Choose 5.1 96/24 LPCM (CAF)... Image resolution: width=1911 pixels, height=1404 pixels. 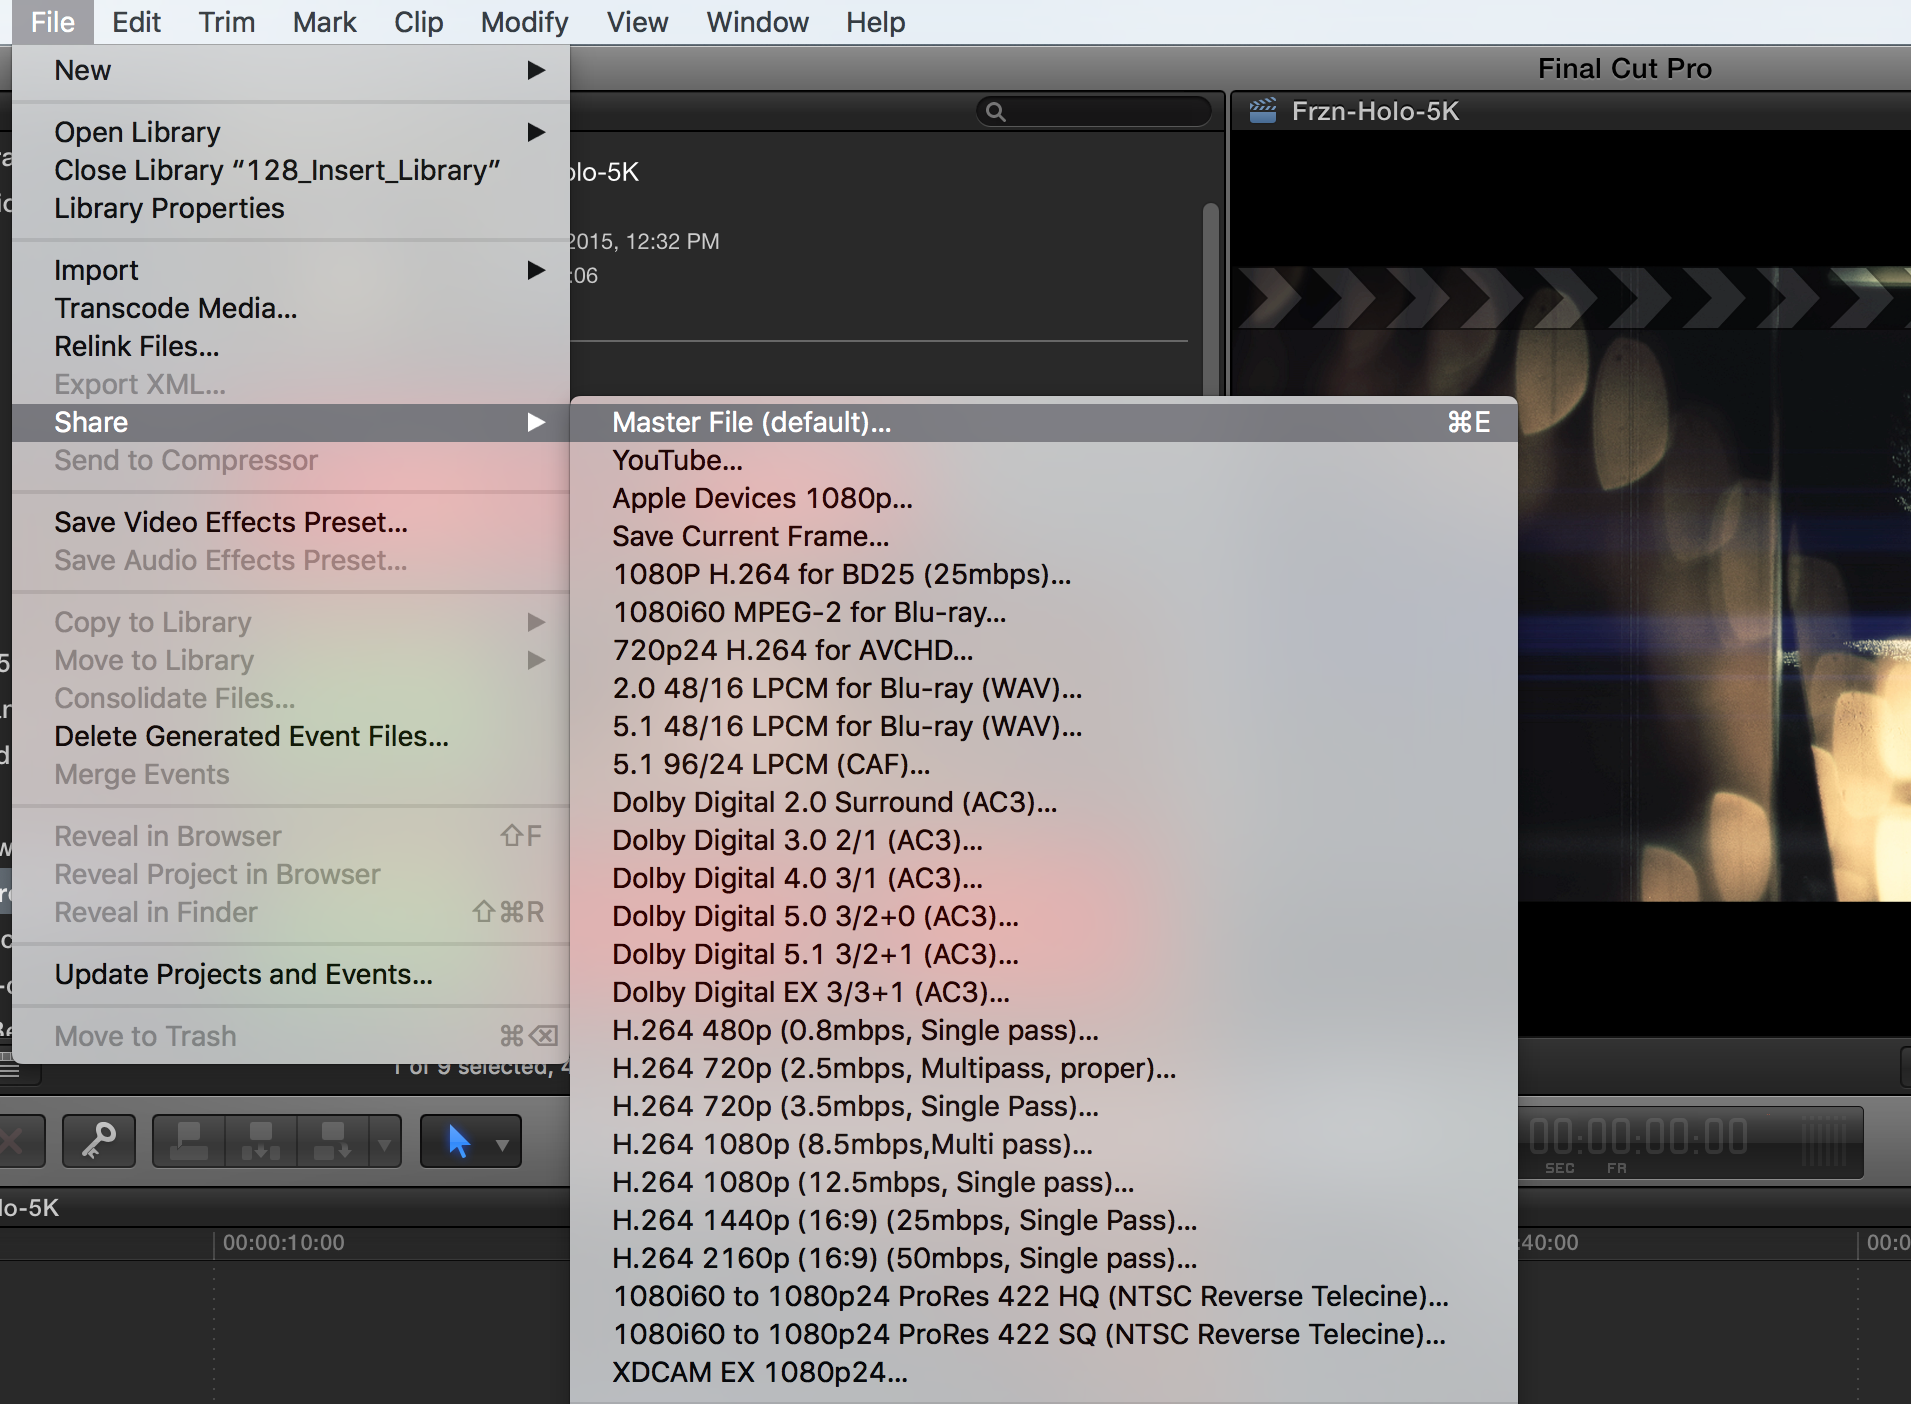[1044, 764]
